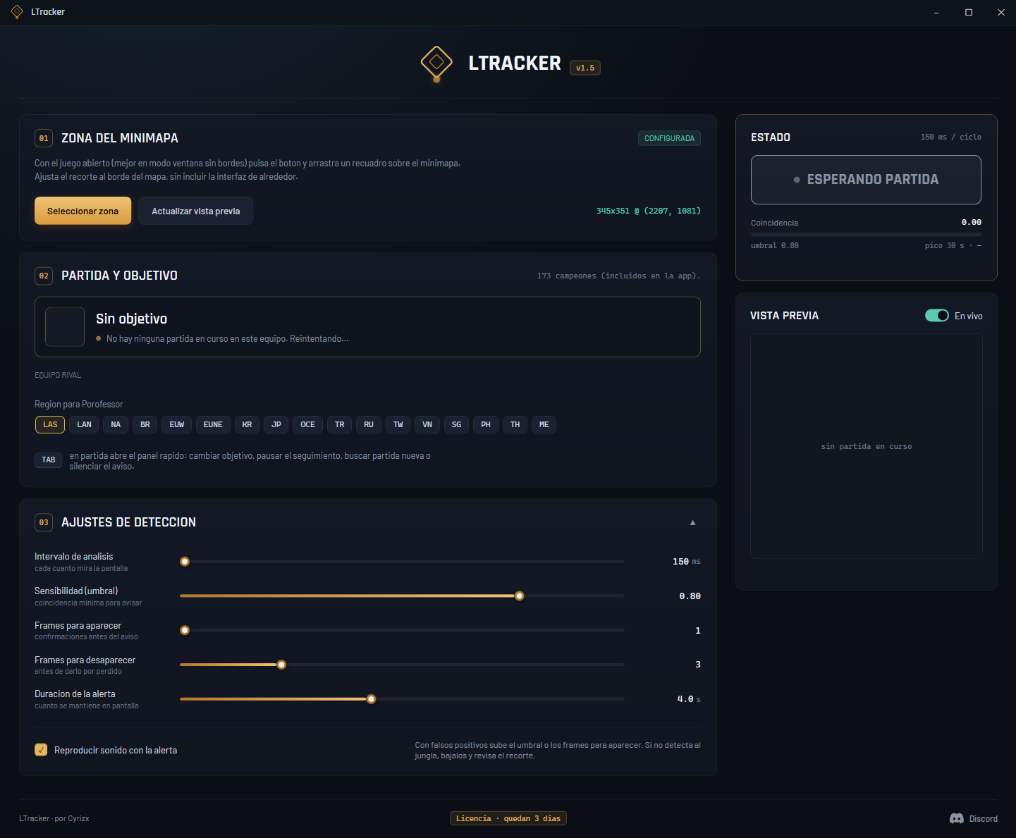Viewport: 1016px width, 838px height.
Task: Click the Coincidencia 0.00 value
Action: 971,222
